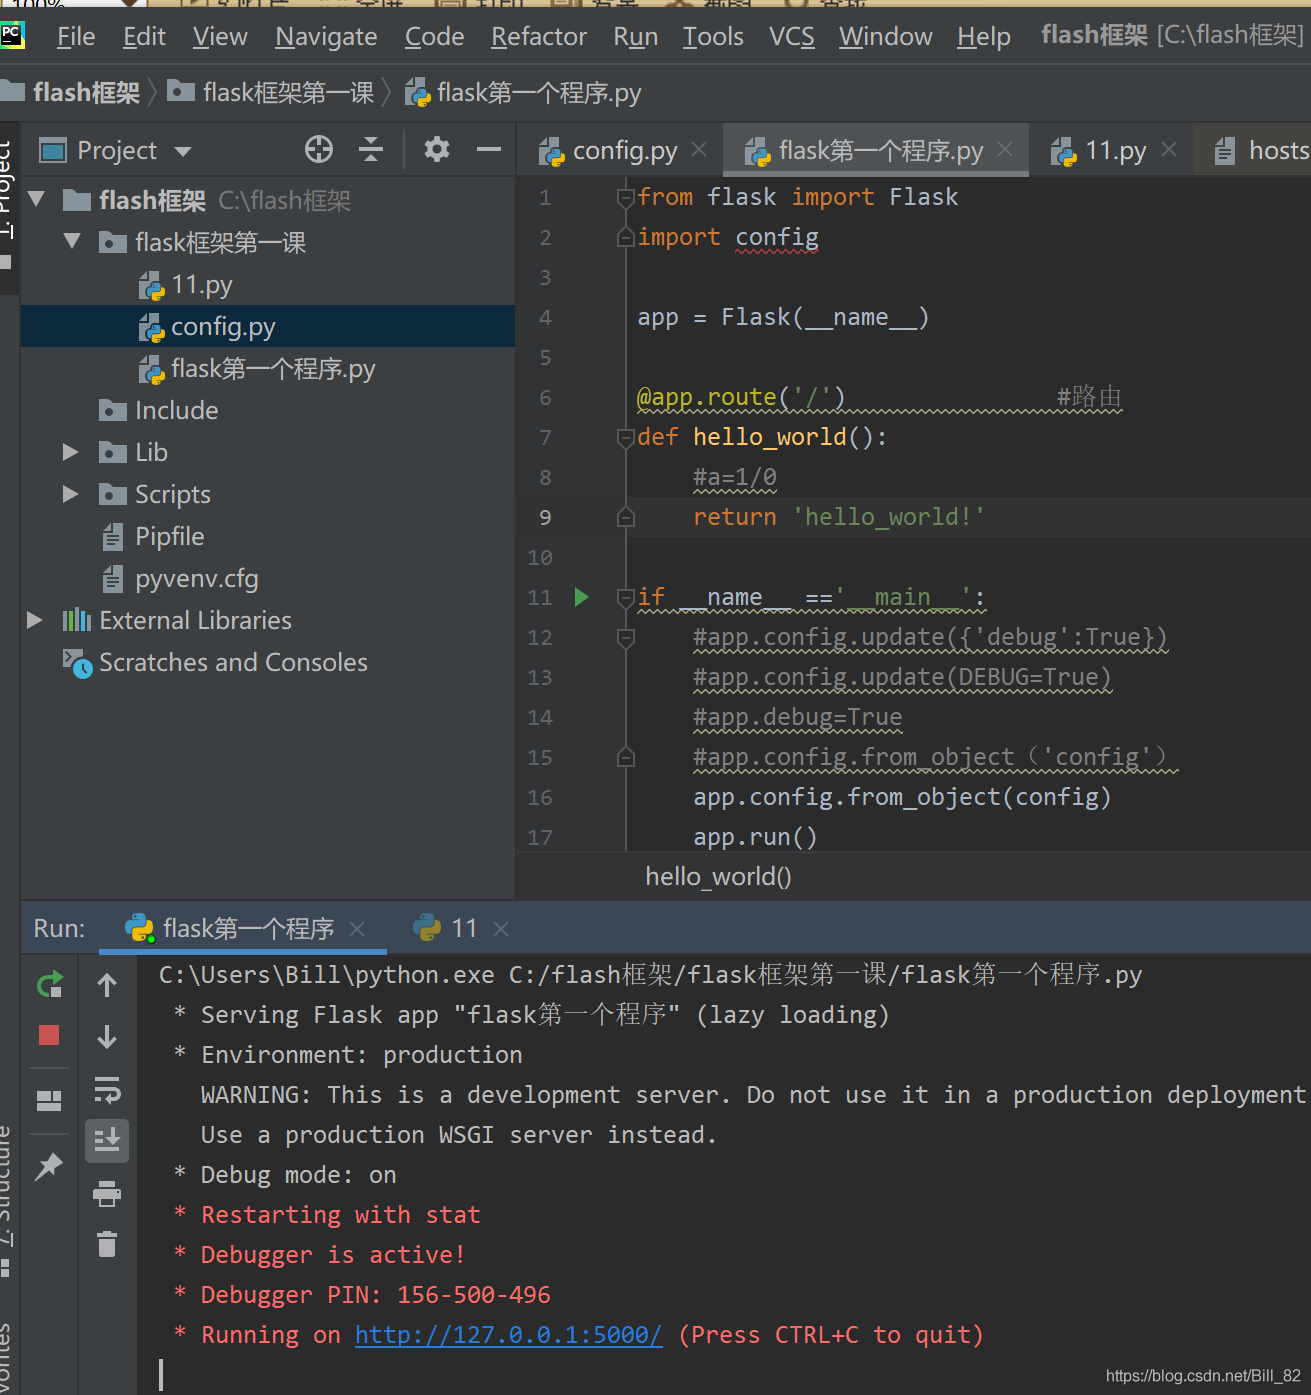Click hello_world() breadcrumb below editor
Image resolution: width=1311 pixels, height=1395 pixels.
coord(718,877)
